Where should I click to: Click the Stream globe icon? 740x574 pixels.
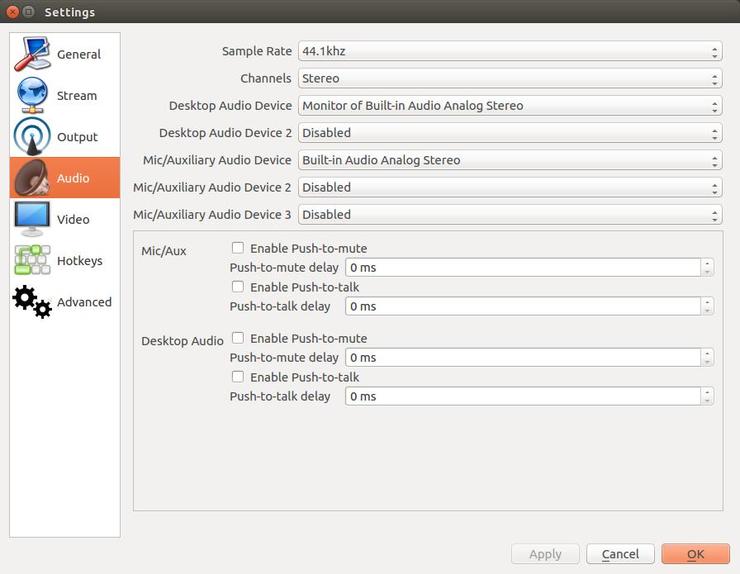click(x=32, y=95)
